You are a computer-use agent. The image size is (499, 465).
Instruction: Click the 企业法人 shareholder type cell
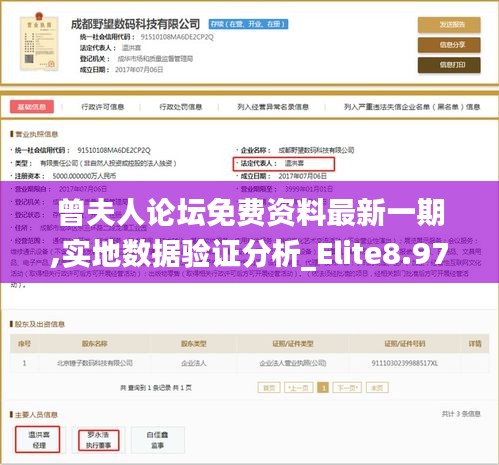194,363
